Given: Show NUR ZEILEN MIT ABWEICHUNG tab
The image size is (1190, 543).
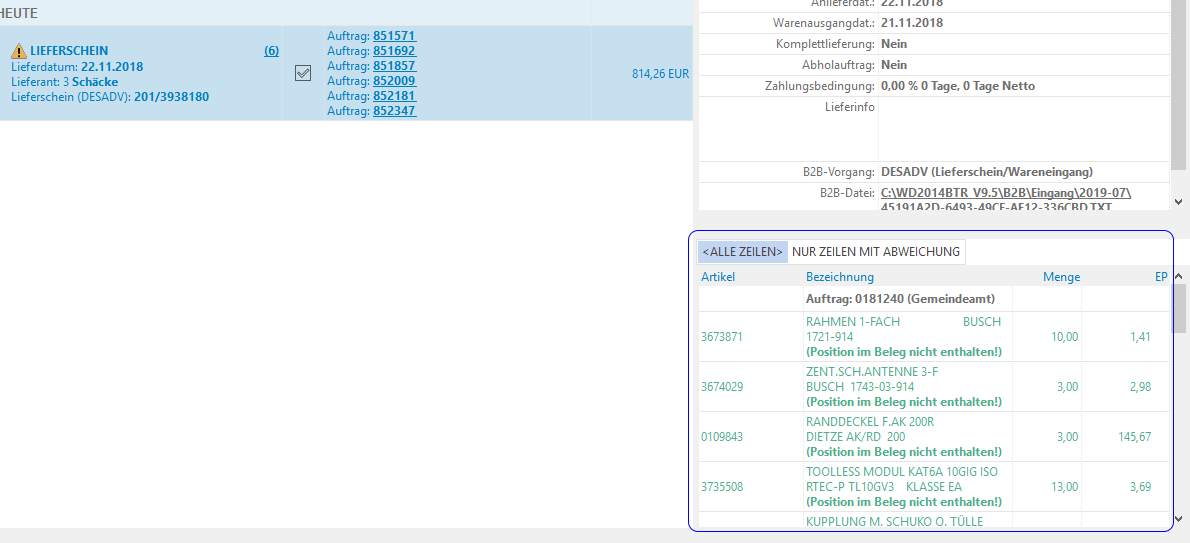Looking at the screenshot, I should pos(875,252).
